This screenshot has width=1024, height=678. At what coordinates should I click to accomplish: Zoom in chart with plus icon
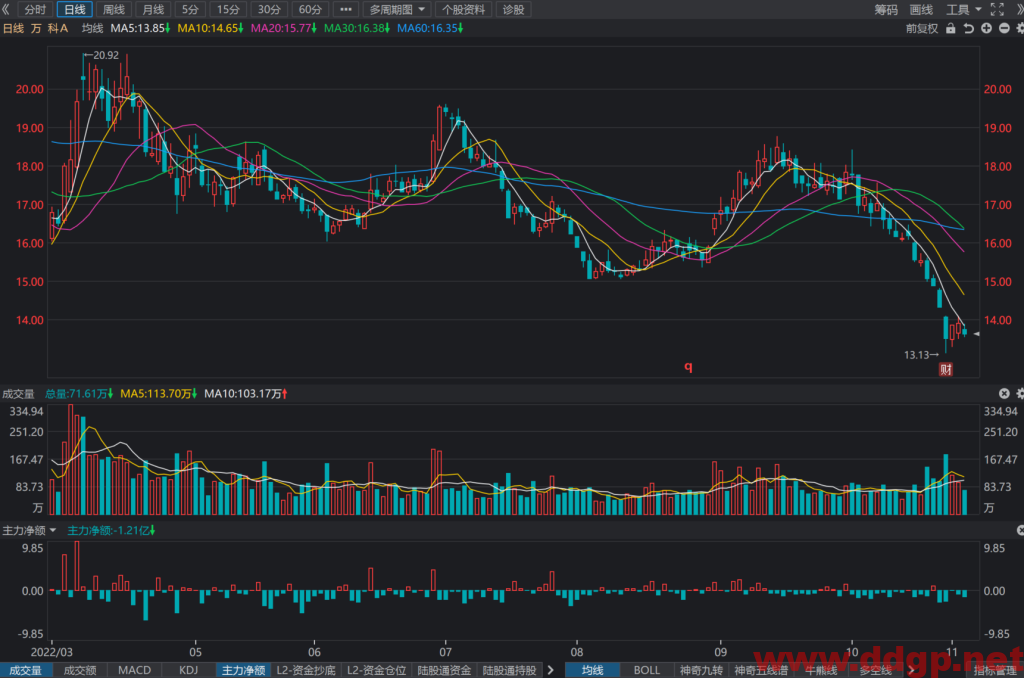pos(986,29)
